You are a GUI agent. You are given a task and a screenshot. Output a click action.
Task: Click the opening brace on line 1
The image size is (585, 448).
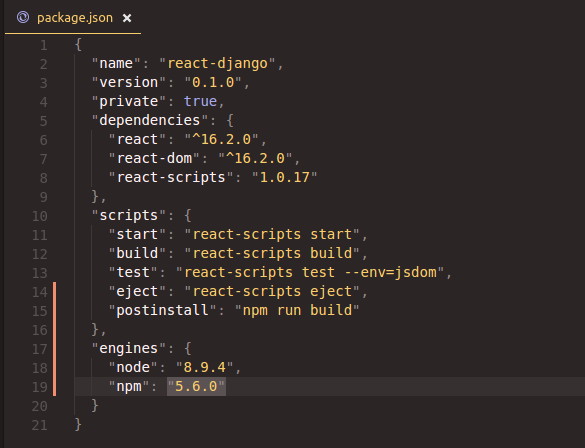click(78, 44)
